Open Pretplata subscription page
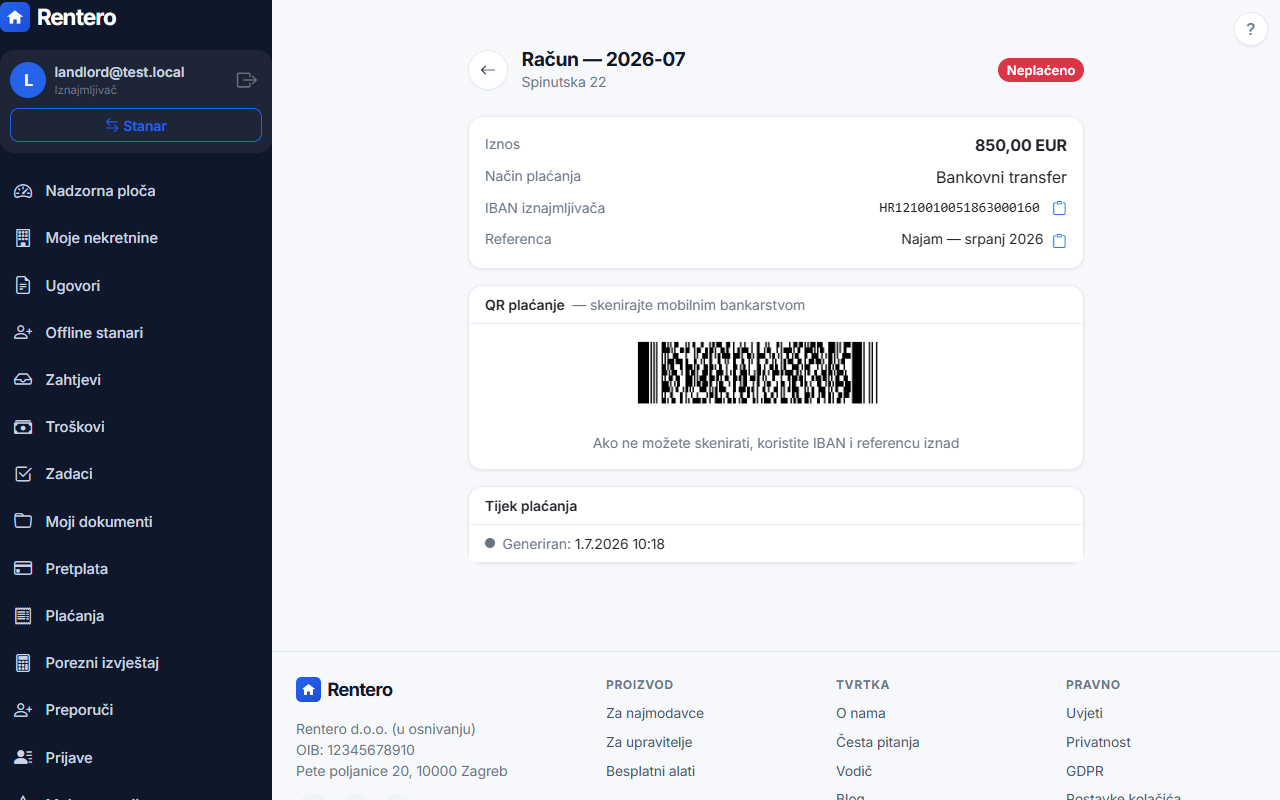This screenshot has height=800, width=1280. [x=136, y=568]
